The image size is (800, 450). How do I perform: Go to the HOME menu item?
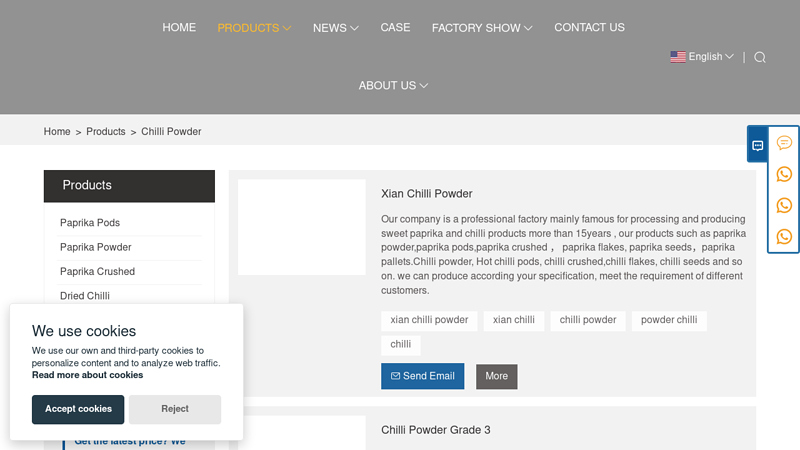[x=179, y=28]
